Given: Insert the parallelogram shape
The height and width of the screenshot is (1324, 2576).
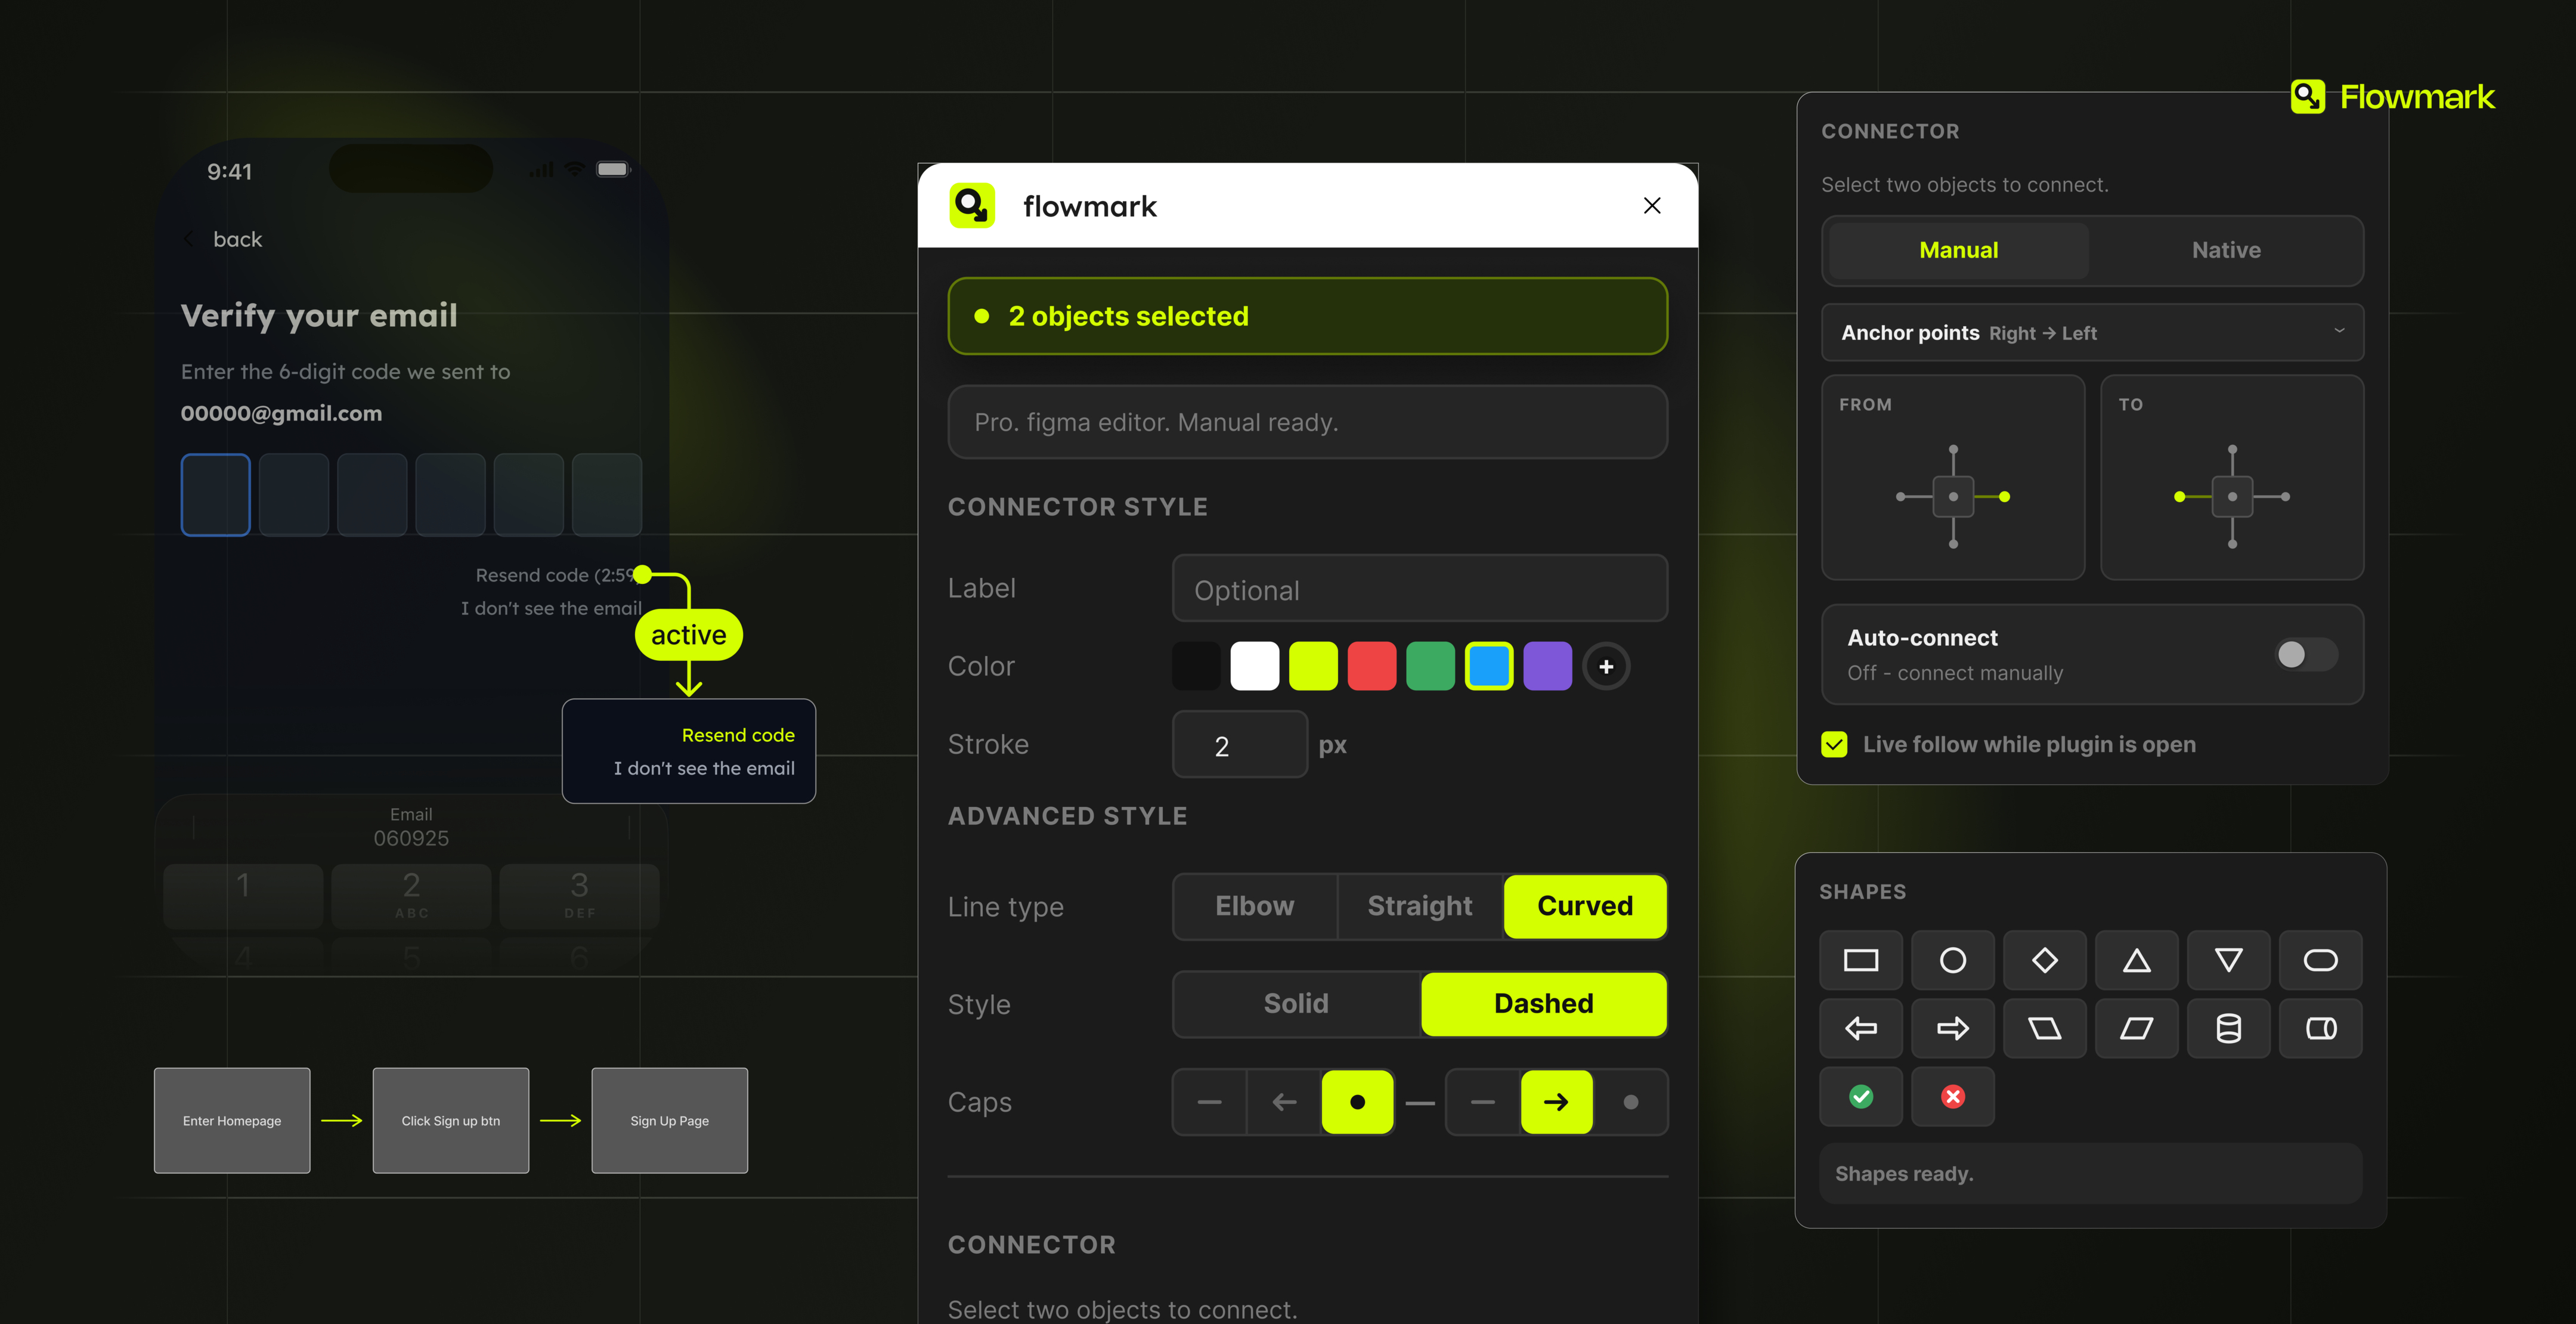Looking at the screenshot, I should (2136, 1028).
